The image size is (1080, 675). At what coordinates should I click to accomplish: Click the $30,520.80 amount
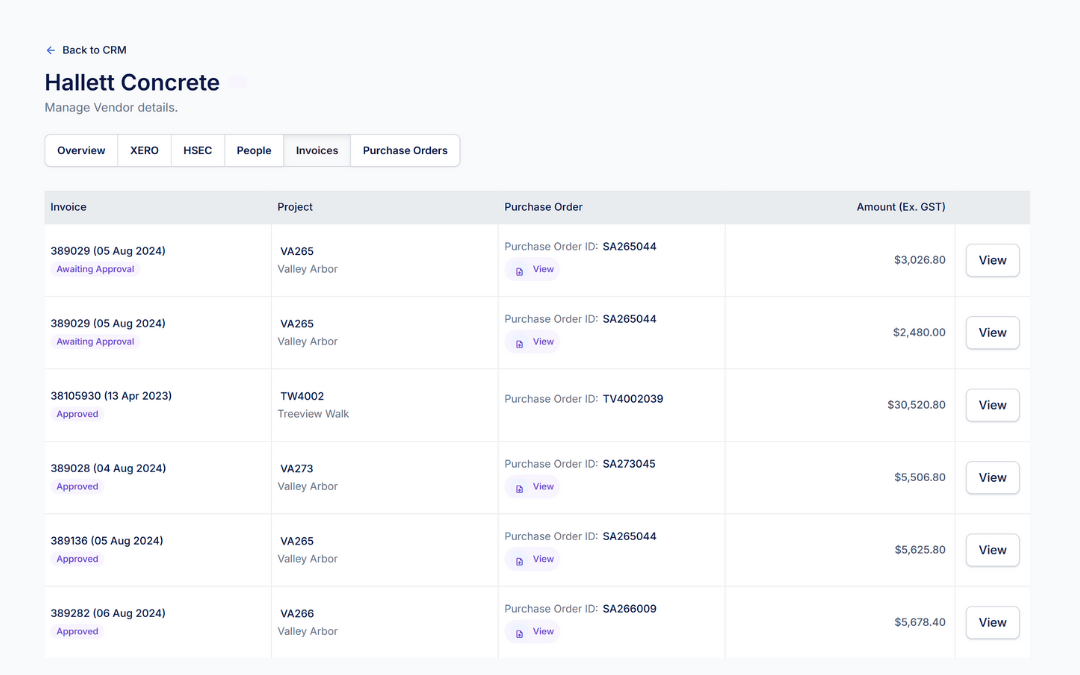916,405
